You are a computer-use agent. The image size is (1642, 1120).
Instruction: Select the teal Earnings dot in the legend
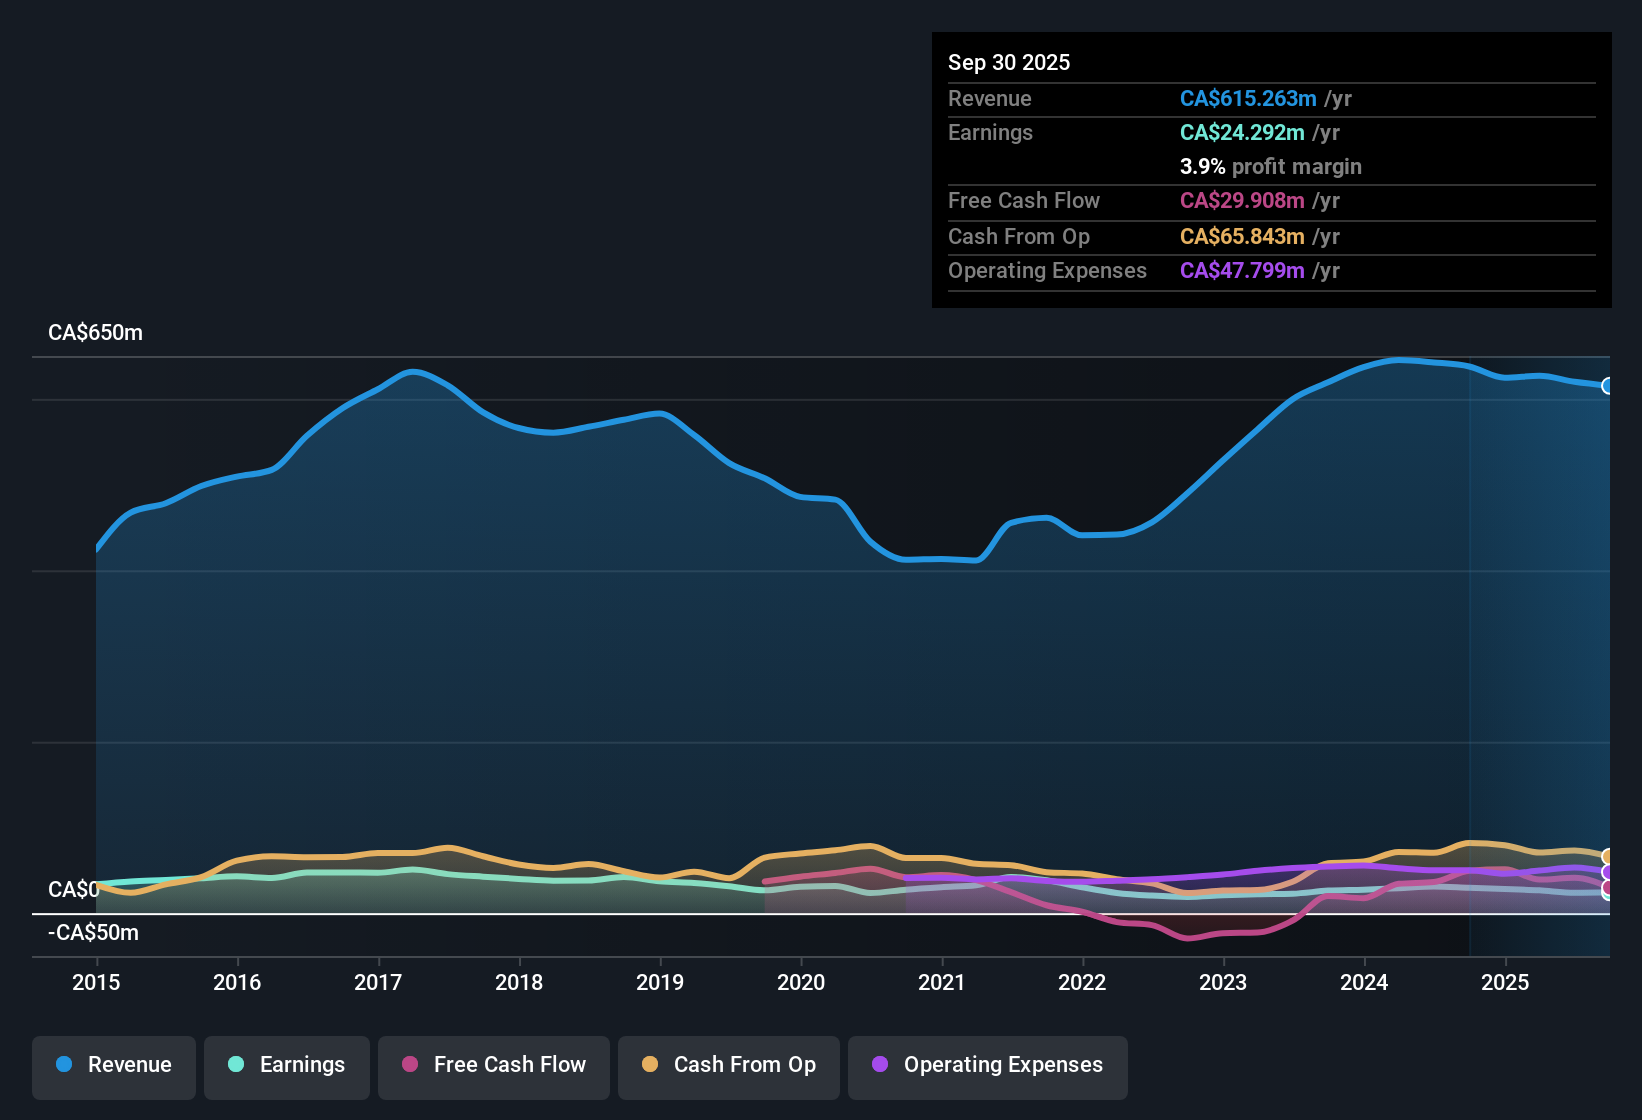coord(236,1065)
